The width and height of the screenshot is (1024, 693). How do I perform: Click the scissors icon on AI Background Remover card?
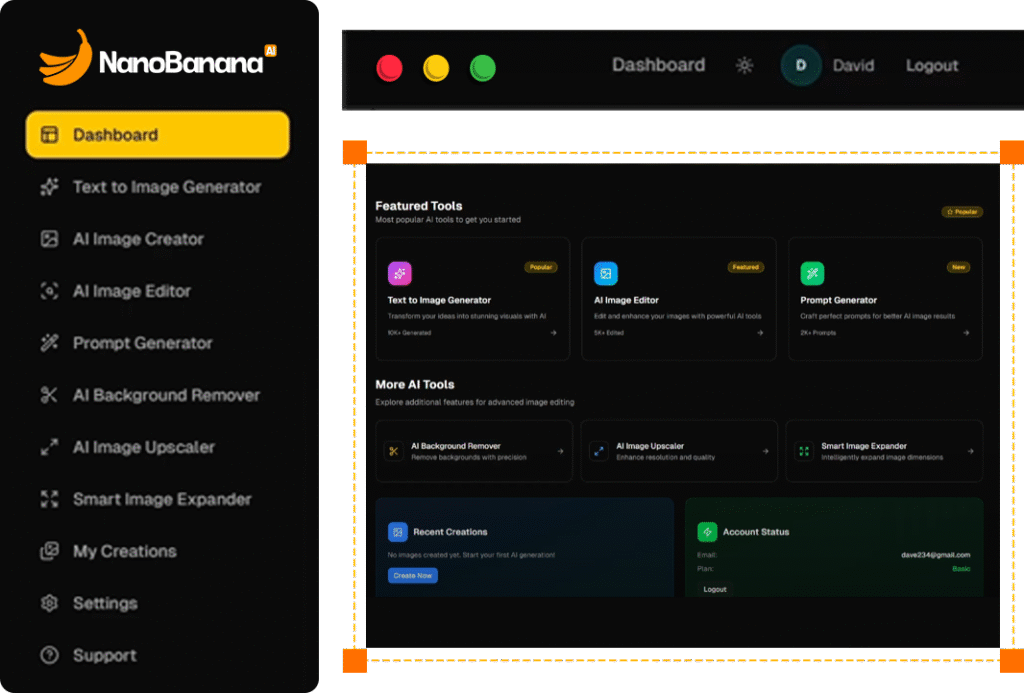[x=393, y=451]
